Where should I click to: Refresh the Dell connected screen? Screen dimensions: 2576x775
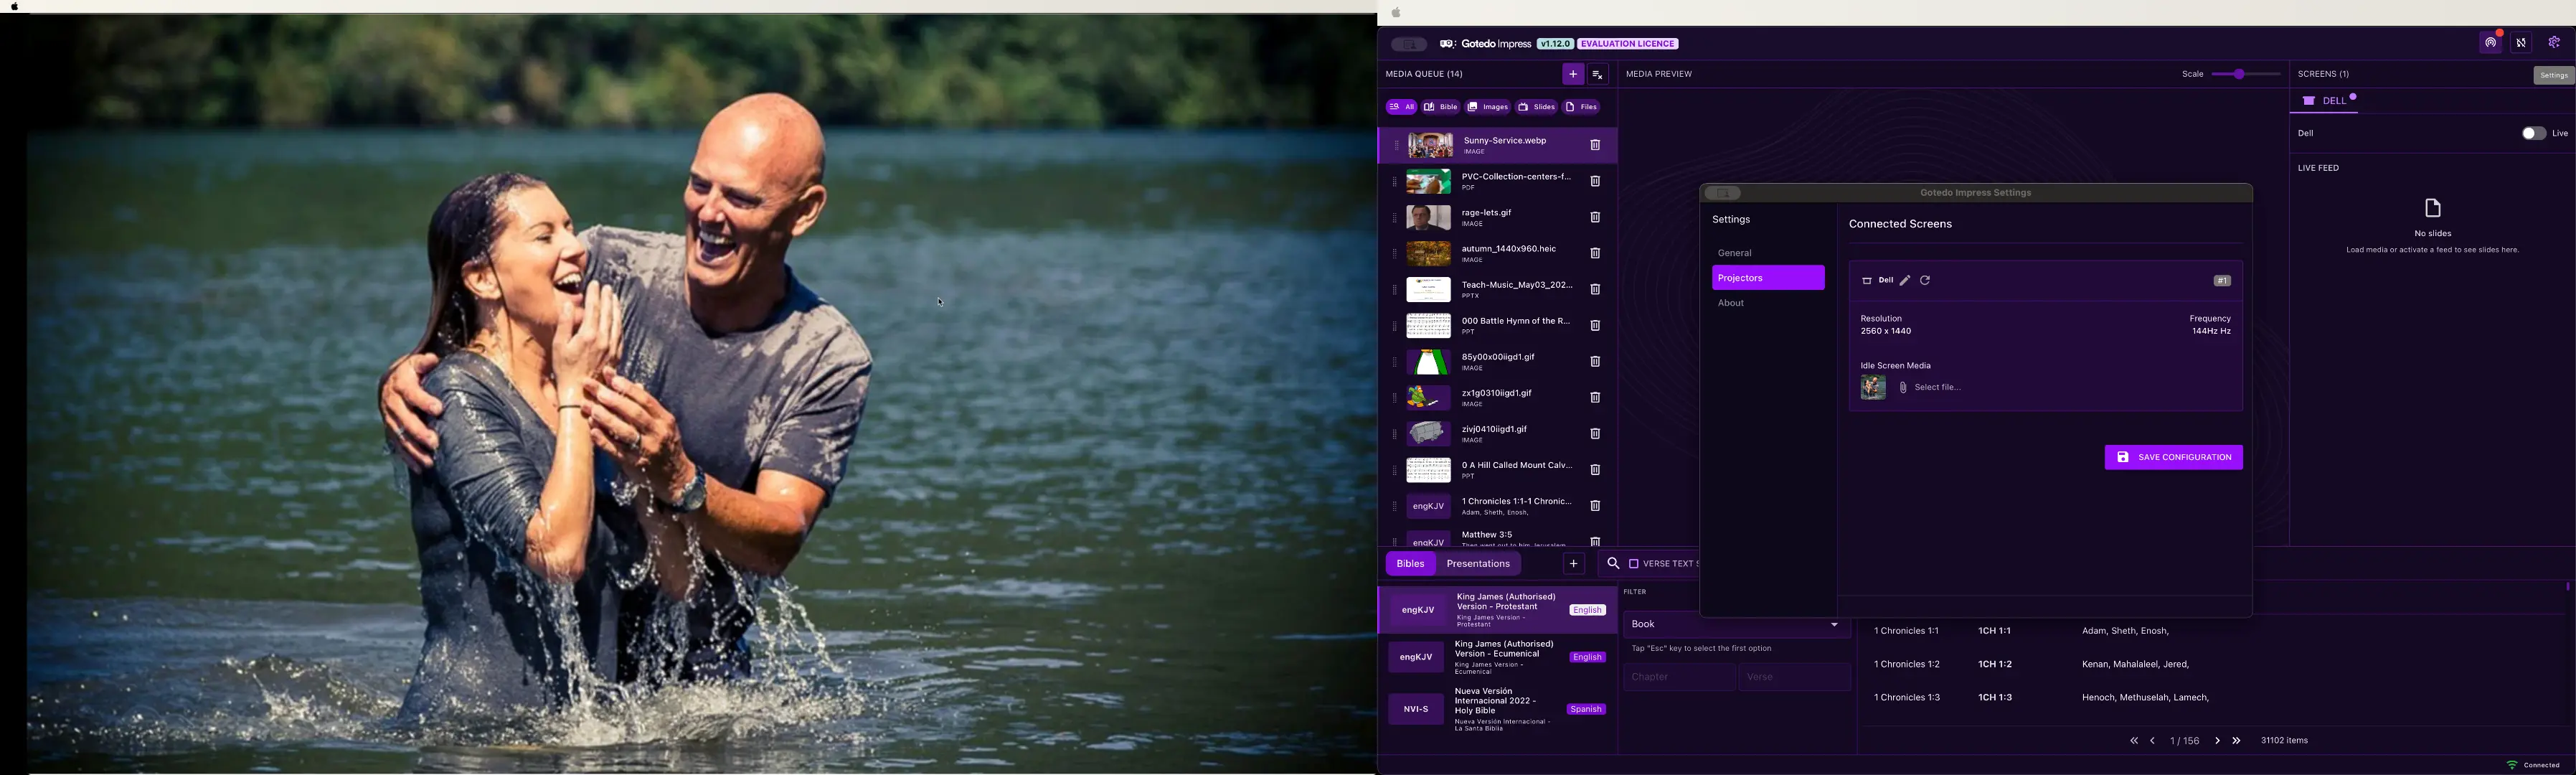1925,281
